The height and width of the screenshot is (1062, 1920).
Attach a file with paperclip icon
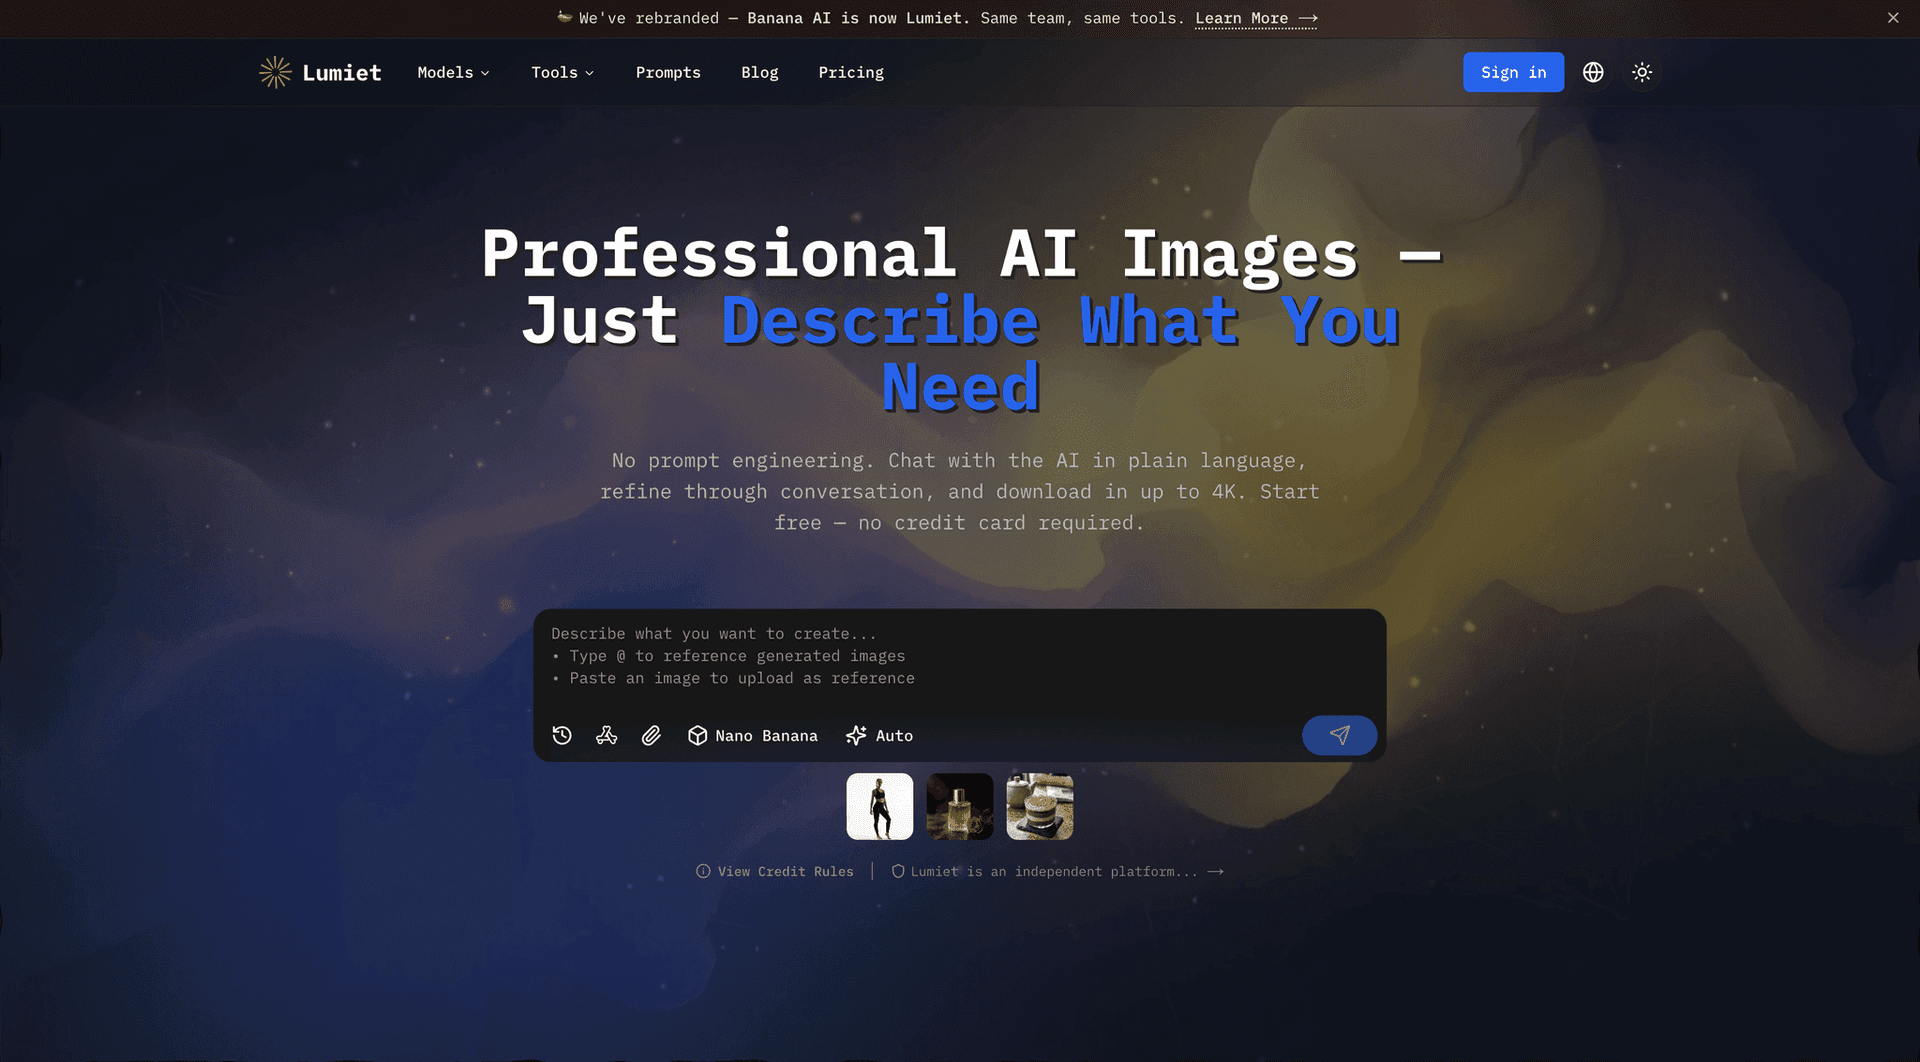point(651,735)
